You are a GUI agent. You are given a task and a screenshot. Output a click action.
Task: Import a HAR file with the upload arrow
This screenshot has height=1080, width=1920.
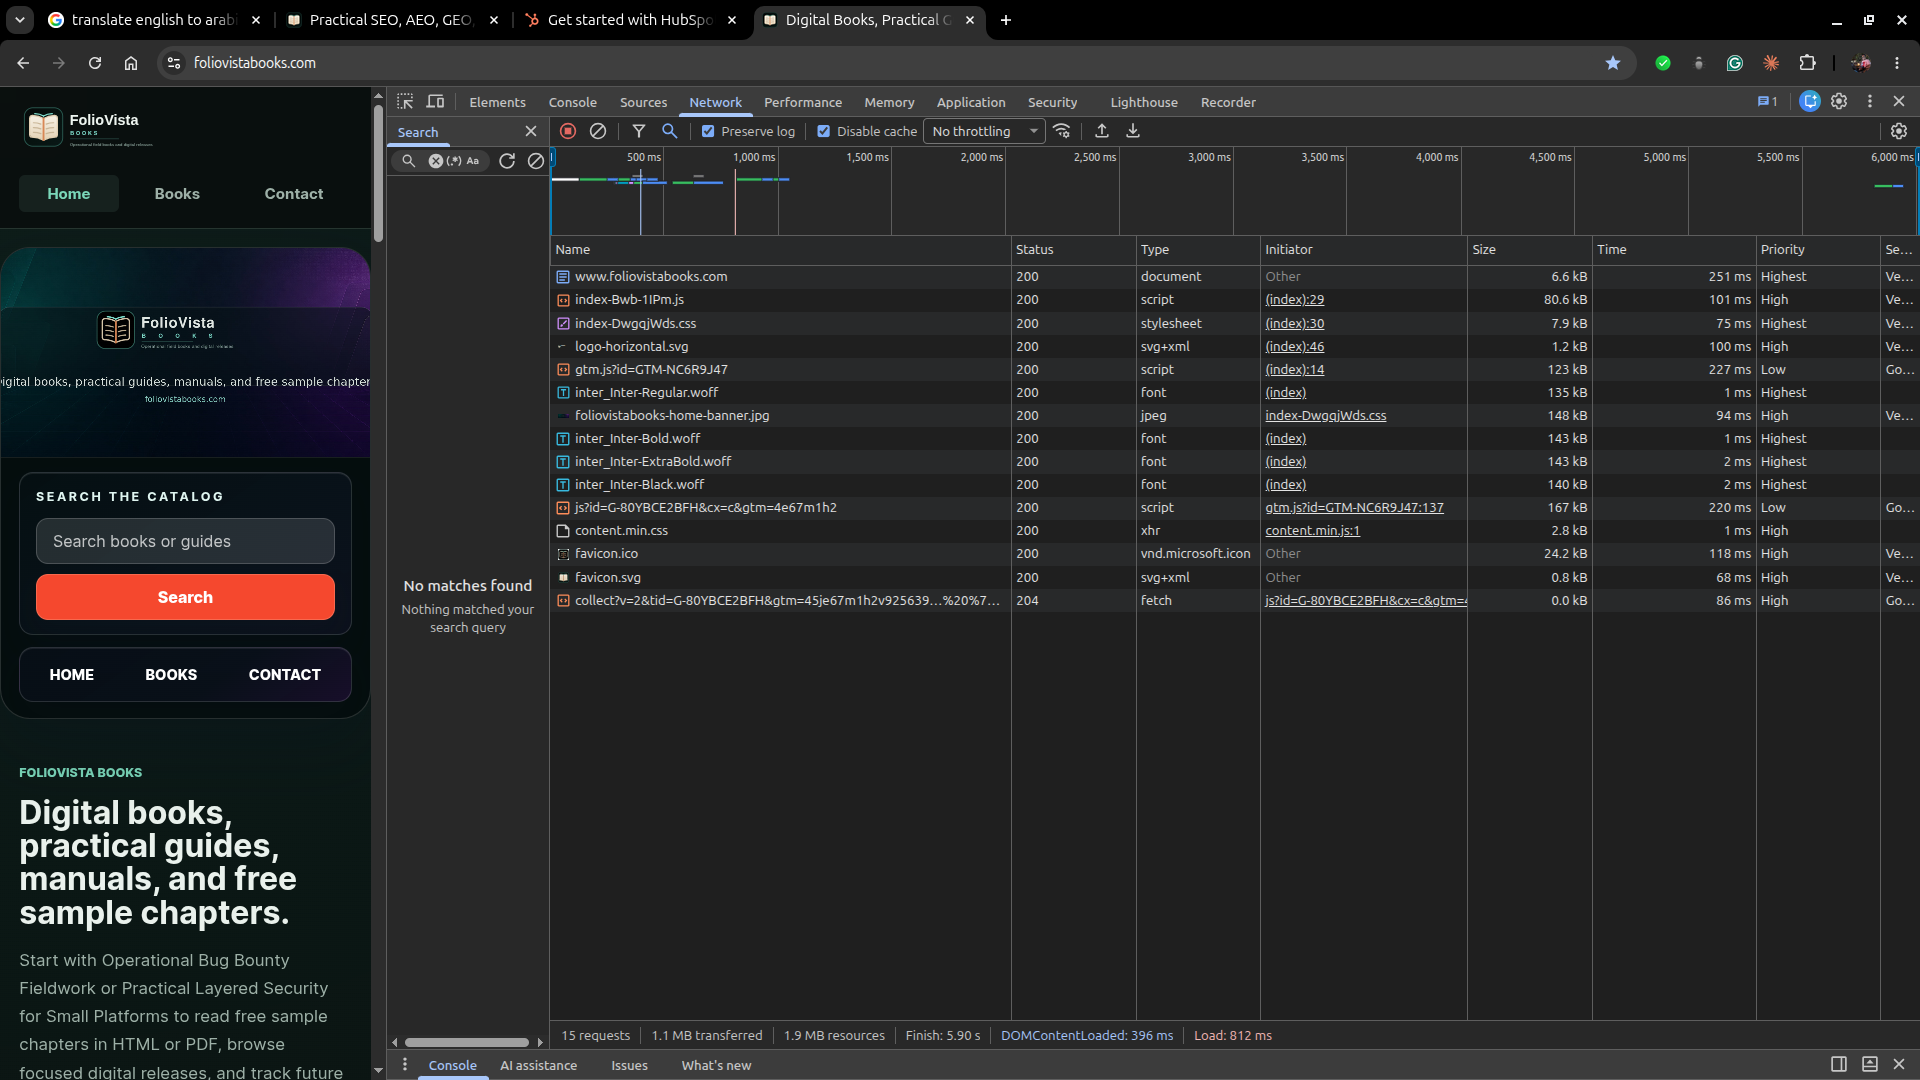[1102, 131]
